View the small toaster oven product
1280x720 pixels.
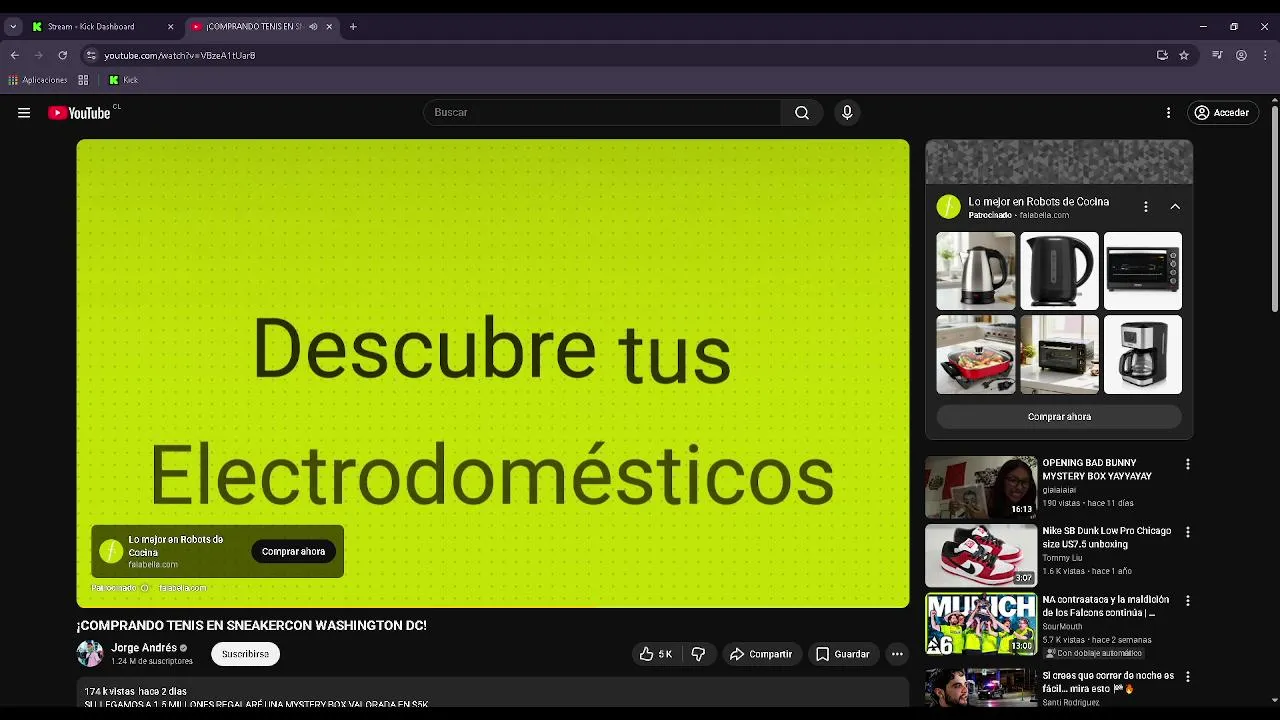pos(1059,355)
